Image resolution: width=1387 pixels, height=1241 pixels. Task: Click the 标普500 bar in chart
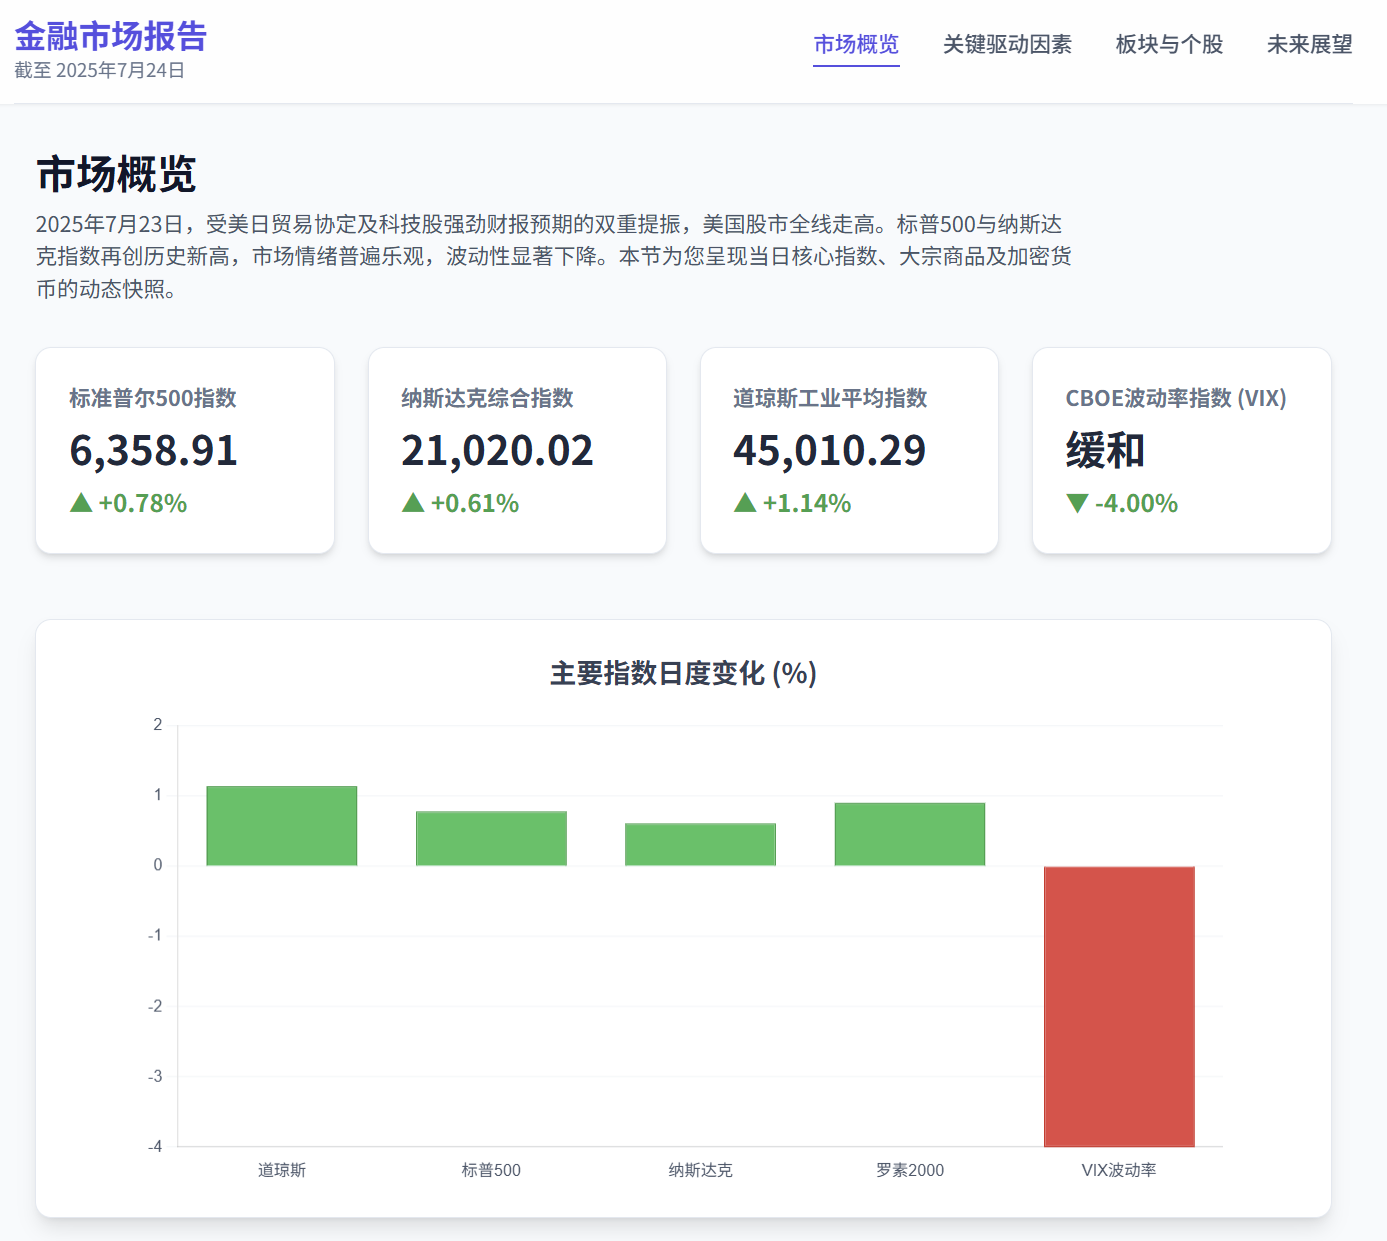point(491,838)
